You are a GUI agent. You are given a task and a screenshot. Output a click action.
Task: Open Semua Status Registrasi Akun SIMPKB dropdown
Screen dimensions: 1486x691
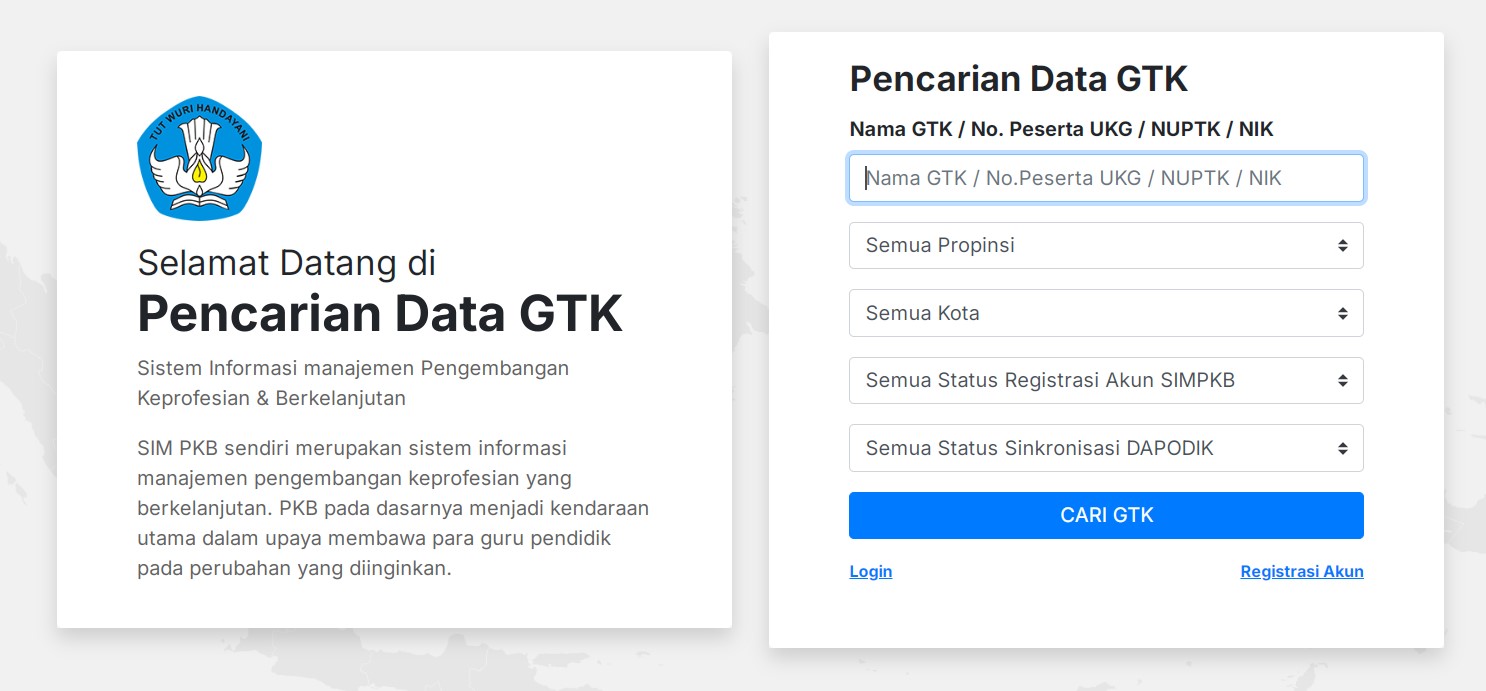pyautogui.click(x=1106, y=381)
